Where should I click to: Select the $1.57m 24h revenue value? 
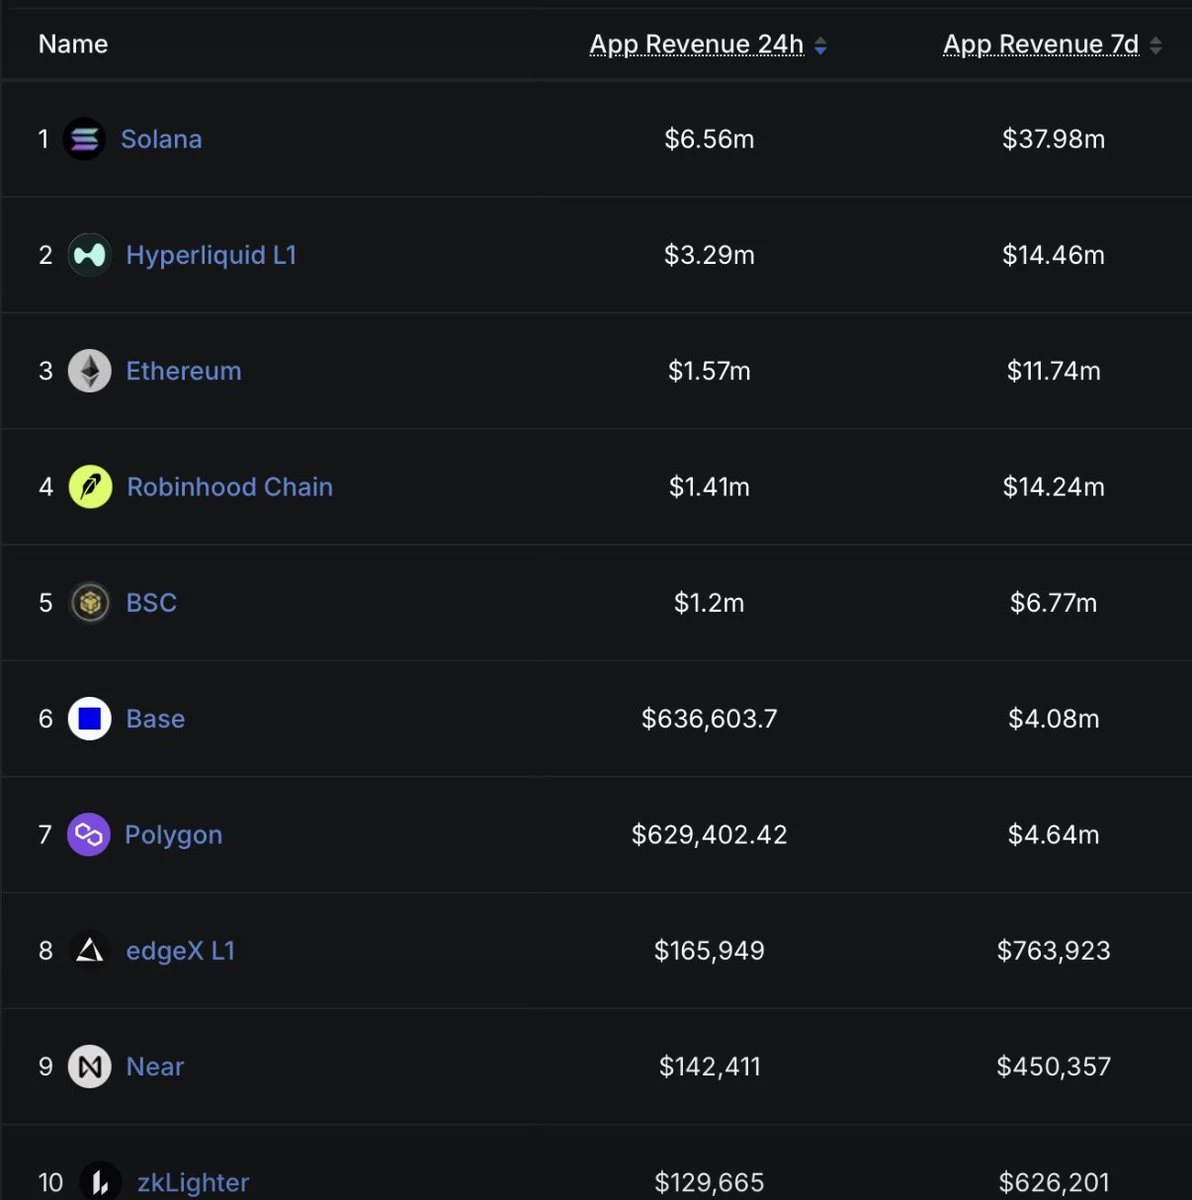click(709, 371)
